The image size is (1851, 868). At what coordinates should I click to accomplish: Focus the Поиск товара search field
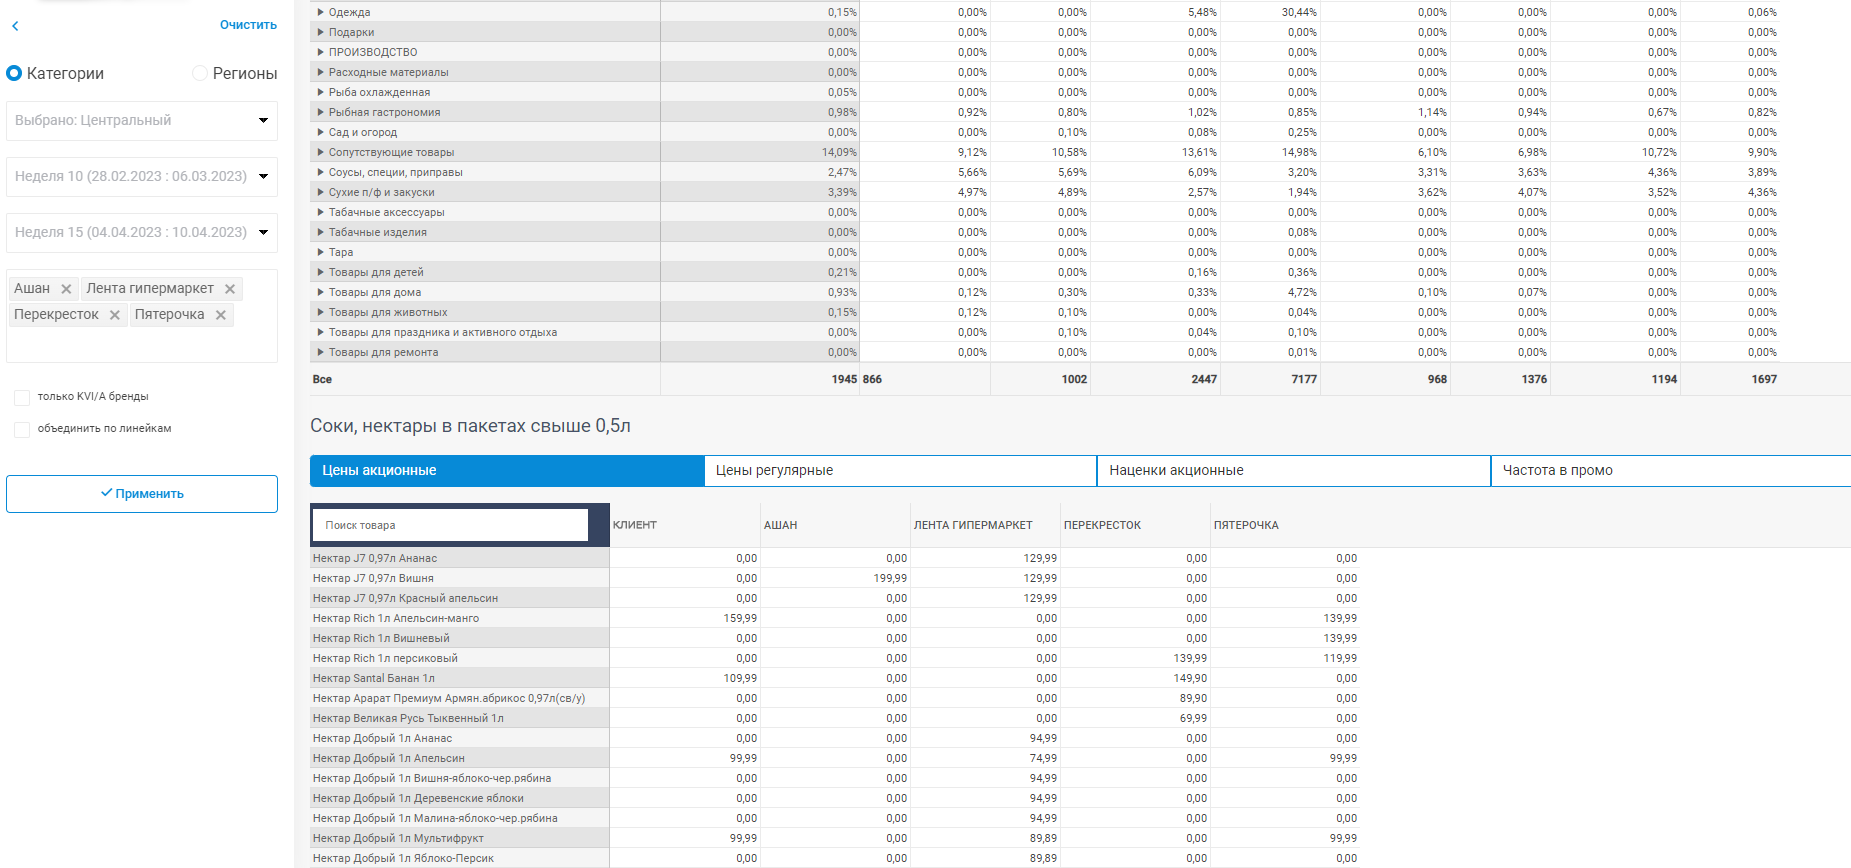pos(451,525)
